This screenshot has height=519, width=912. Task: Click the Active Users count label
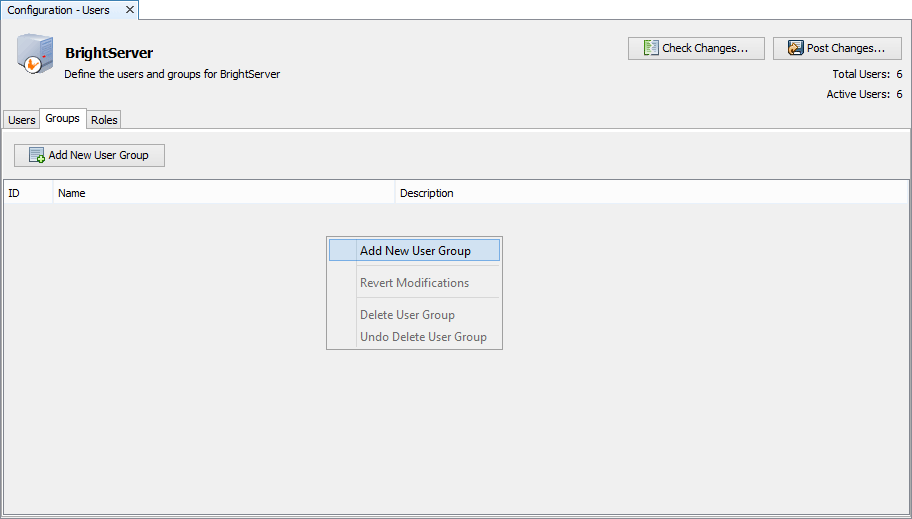point(864,94)
